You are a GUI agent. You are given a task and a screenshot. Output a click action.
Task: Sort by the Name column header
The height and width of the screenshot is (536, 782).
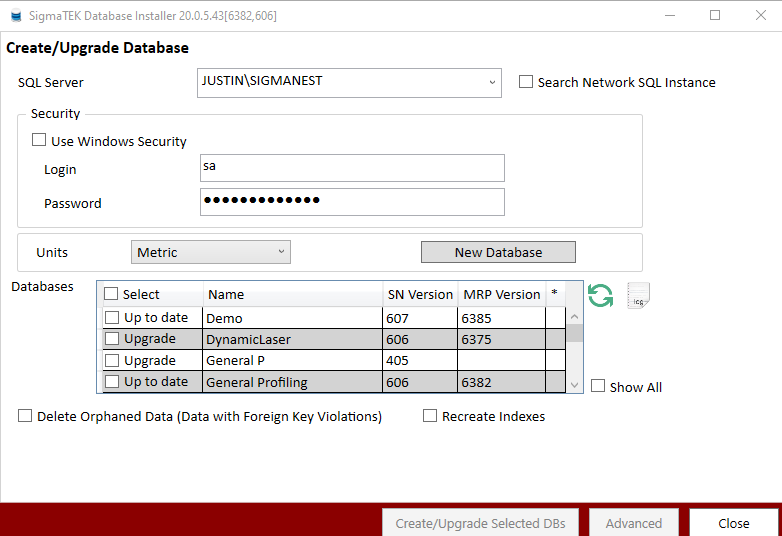(293, 294)
